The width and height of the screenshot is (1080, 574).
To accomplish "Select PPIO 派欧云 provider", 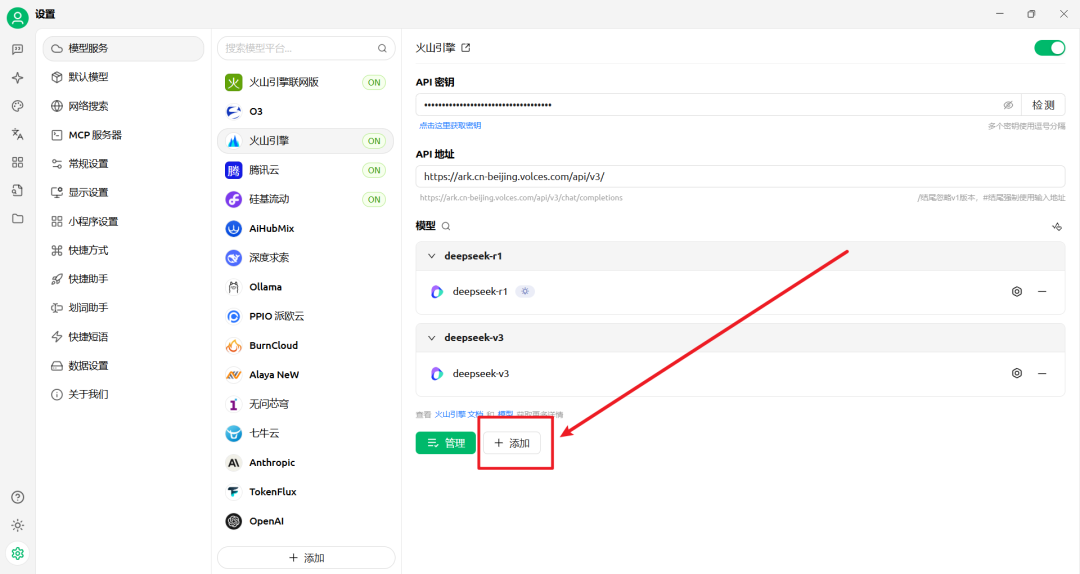I will (306, 316).
